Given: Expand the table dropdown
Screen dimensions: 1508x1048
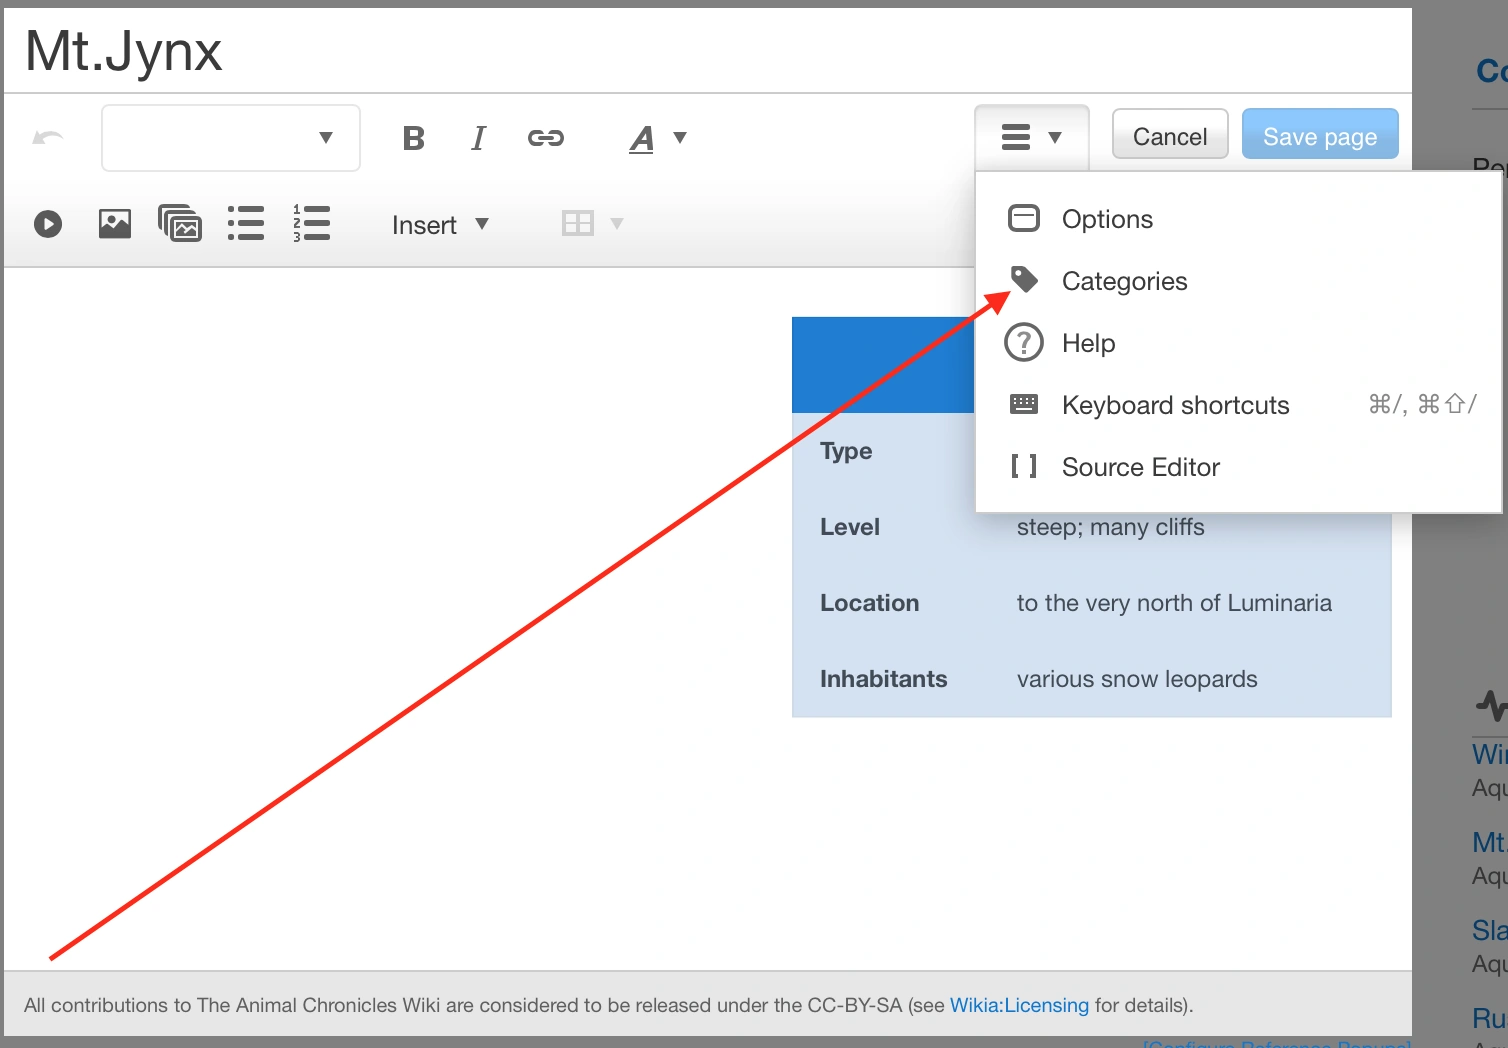Looking at the screenshot, I should [x=593, y=224].
